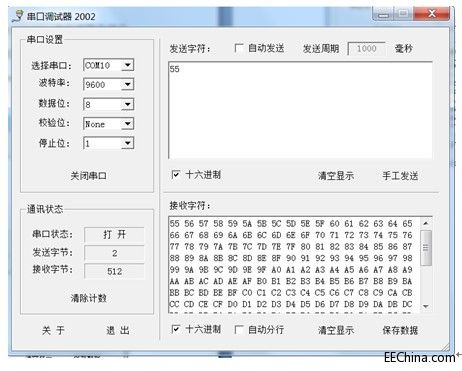Open the 停止位 1 dropdown

pyautogui.click(x=127, y=143)
